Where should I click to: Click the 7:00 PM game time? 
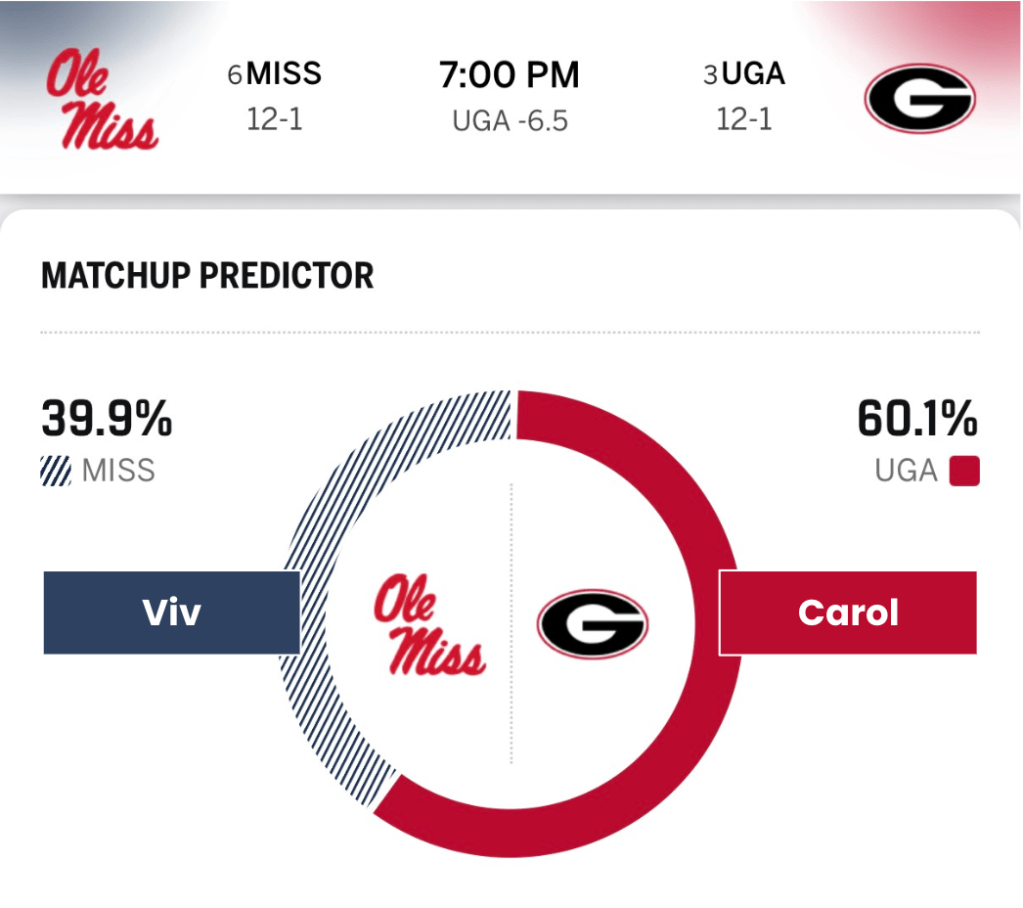509,75
